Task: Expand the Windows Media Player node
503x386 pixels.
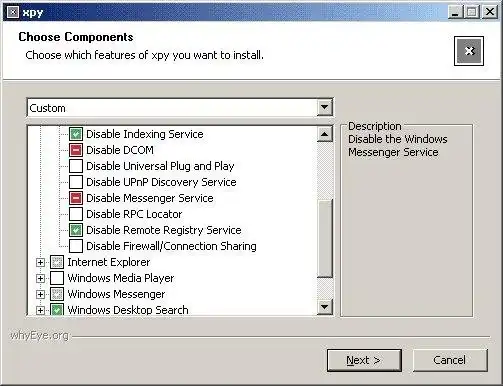Action: [40, 278]
